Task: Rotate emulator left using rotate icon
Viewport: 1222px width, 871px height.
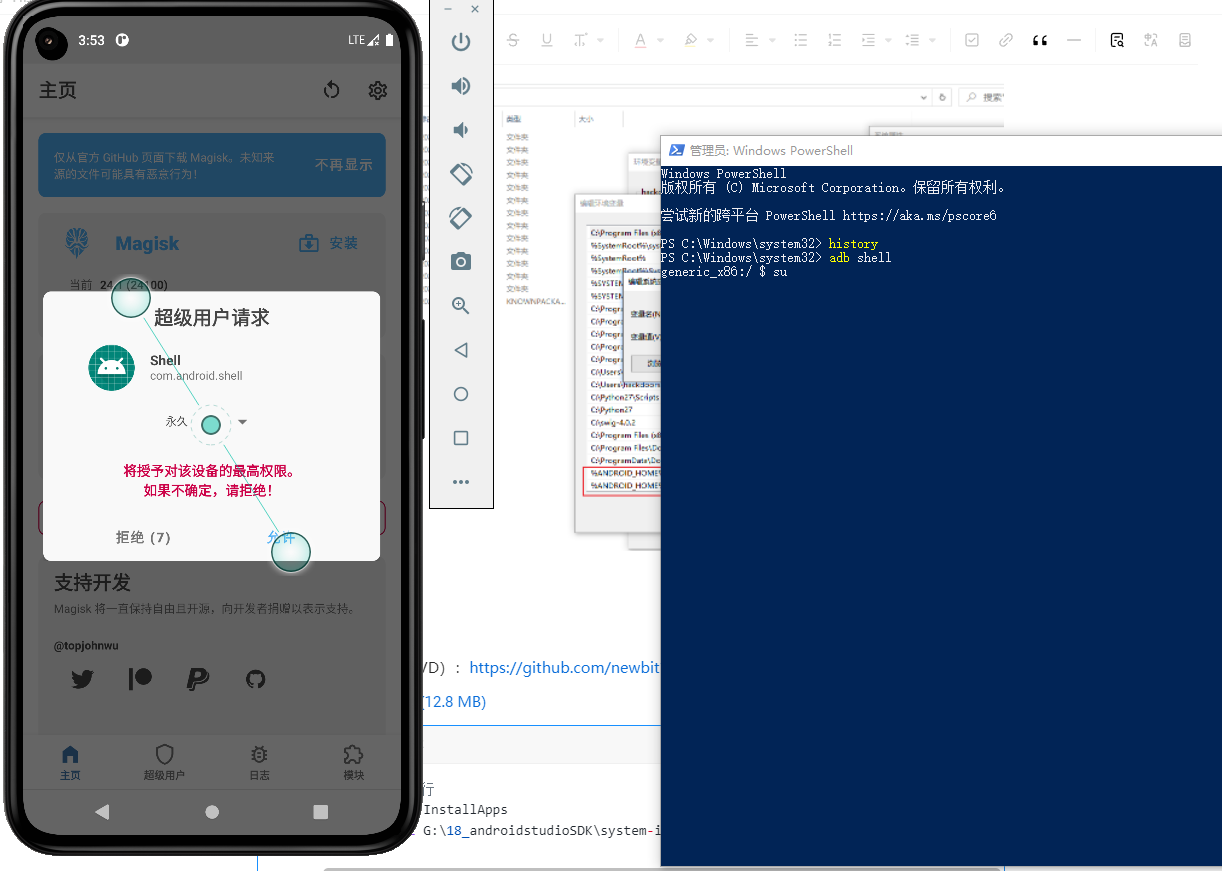Action: click(x=461, y=174)
